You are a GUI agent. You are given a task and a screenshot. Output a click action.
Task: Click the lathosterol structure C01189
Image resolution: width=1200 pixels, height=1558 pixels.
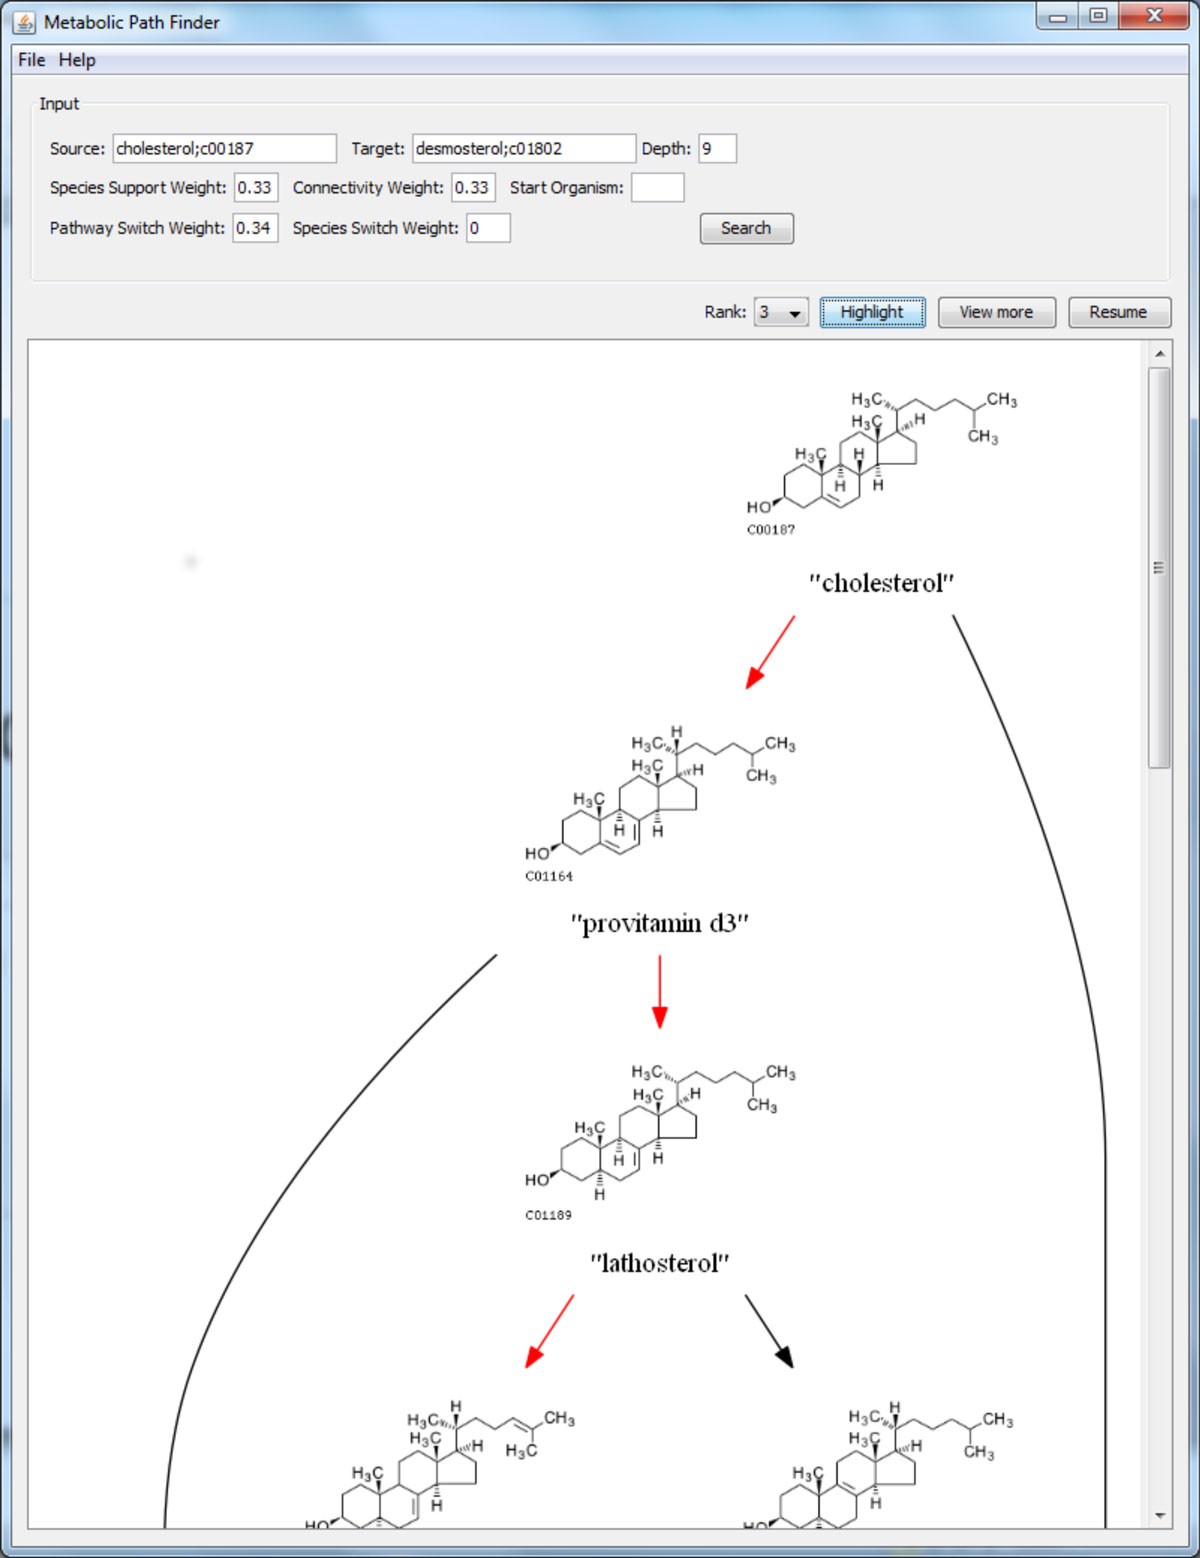(660, 1130)
